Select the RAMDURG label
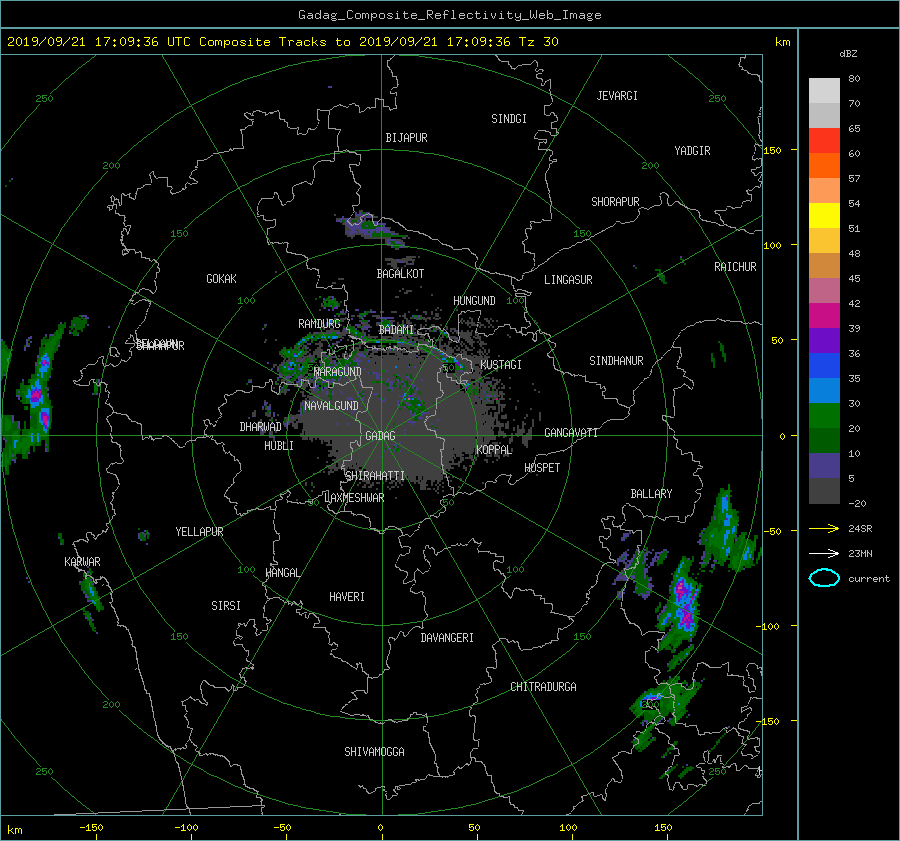This screenshot has height=841, width=900. [x=319, y=324]
